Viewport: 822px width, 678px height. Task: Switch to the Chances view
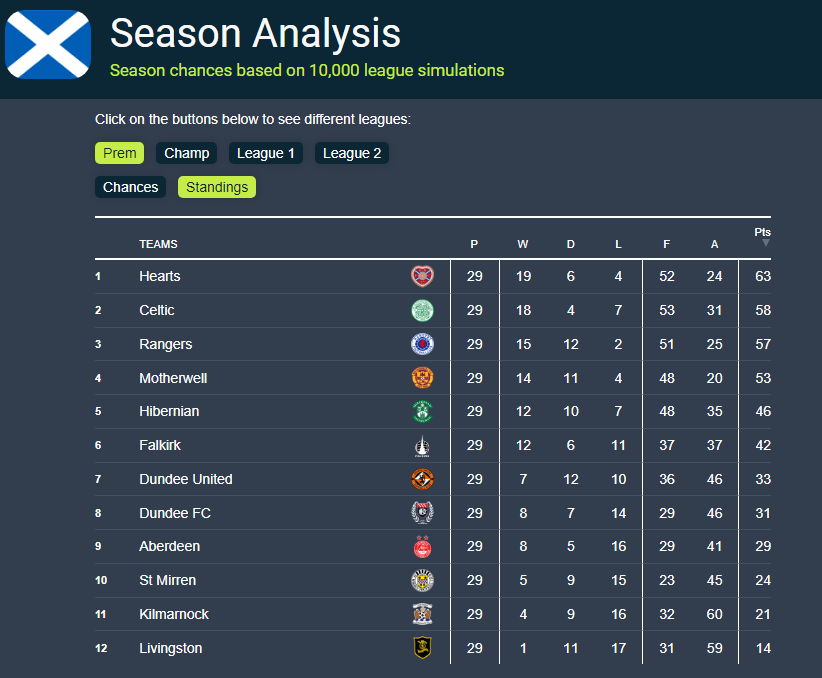click(130, 187)
